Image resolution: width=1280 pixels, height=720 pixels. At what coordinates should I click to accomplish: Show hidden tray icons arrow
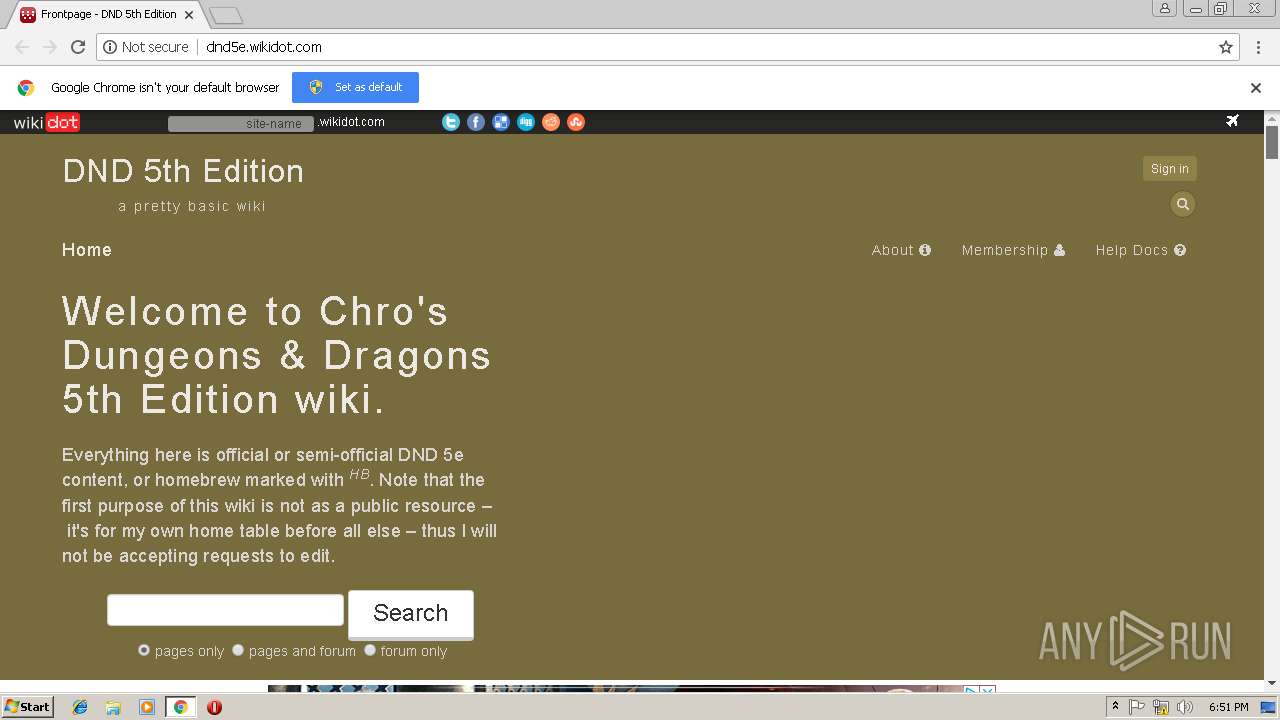click(1115, 707)
